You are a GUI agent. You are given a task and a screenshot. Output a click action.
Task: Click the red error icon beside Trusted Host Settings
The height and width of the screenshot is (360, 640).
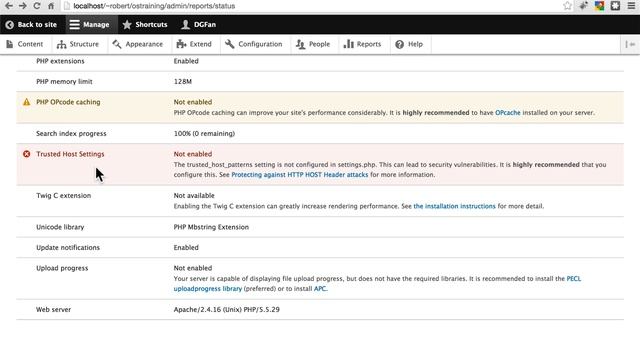[x=27, y=154]
